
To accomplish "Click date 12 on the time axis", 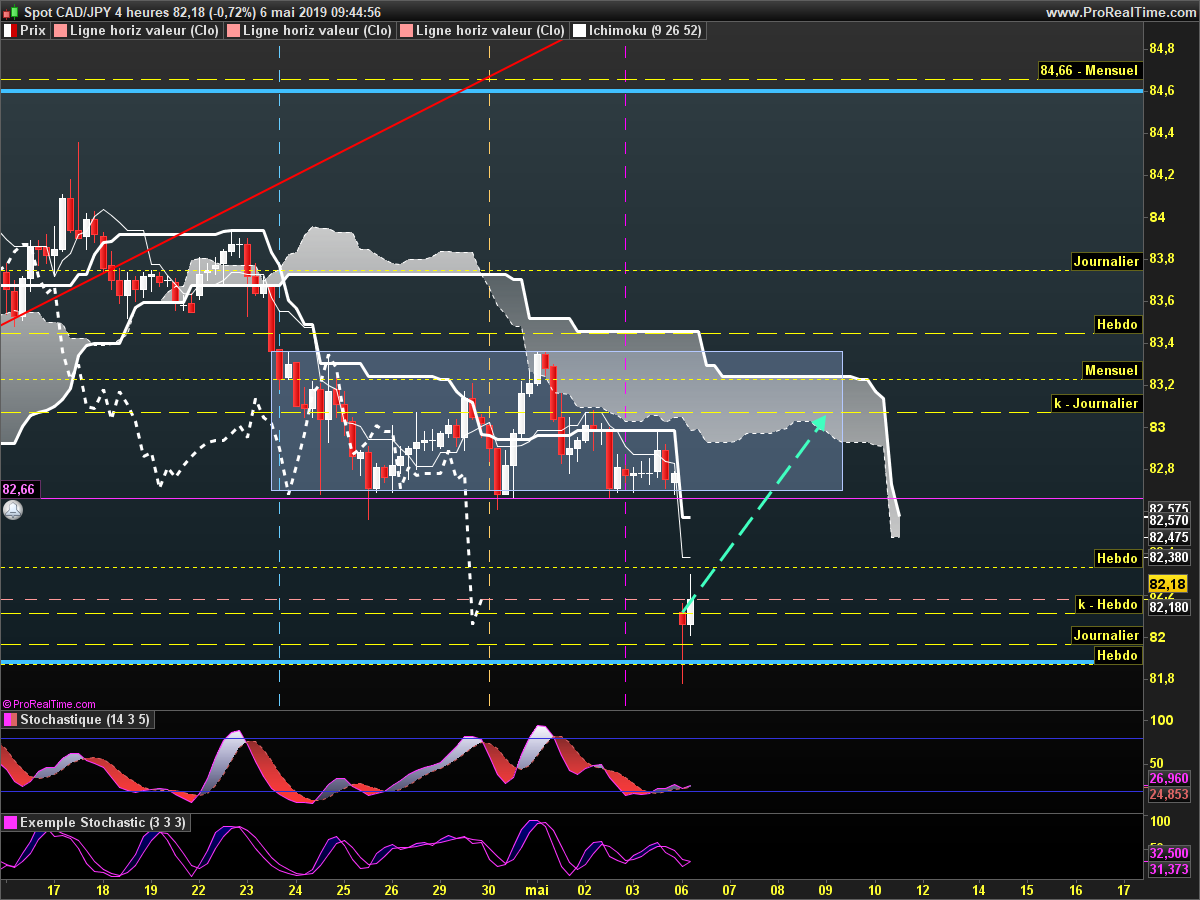I will pyautogui.click(x=922, y=888).
